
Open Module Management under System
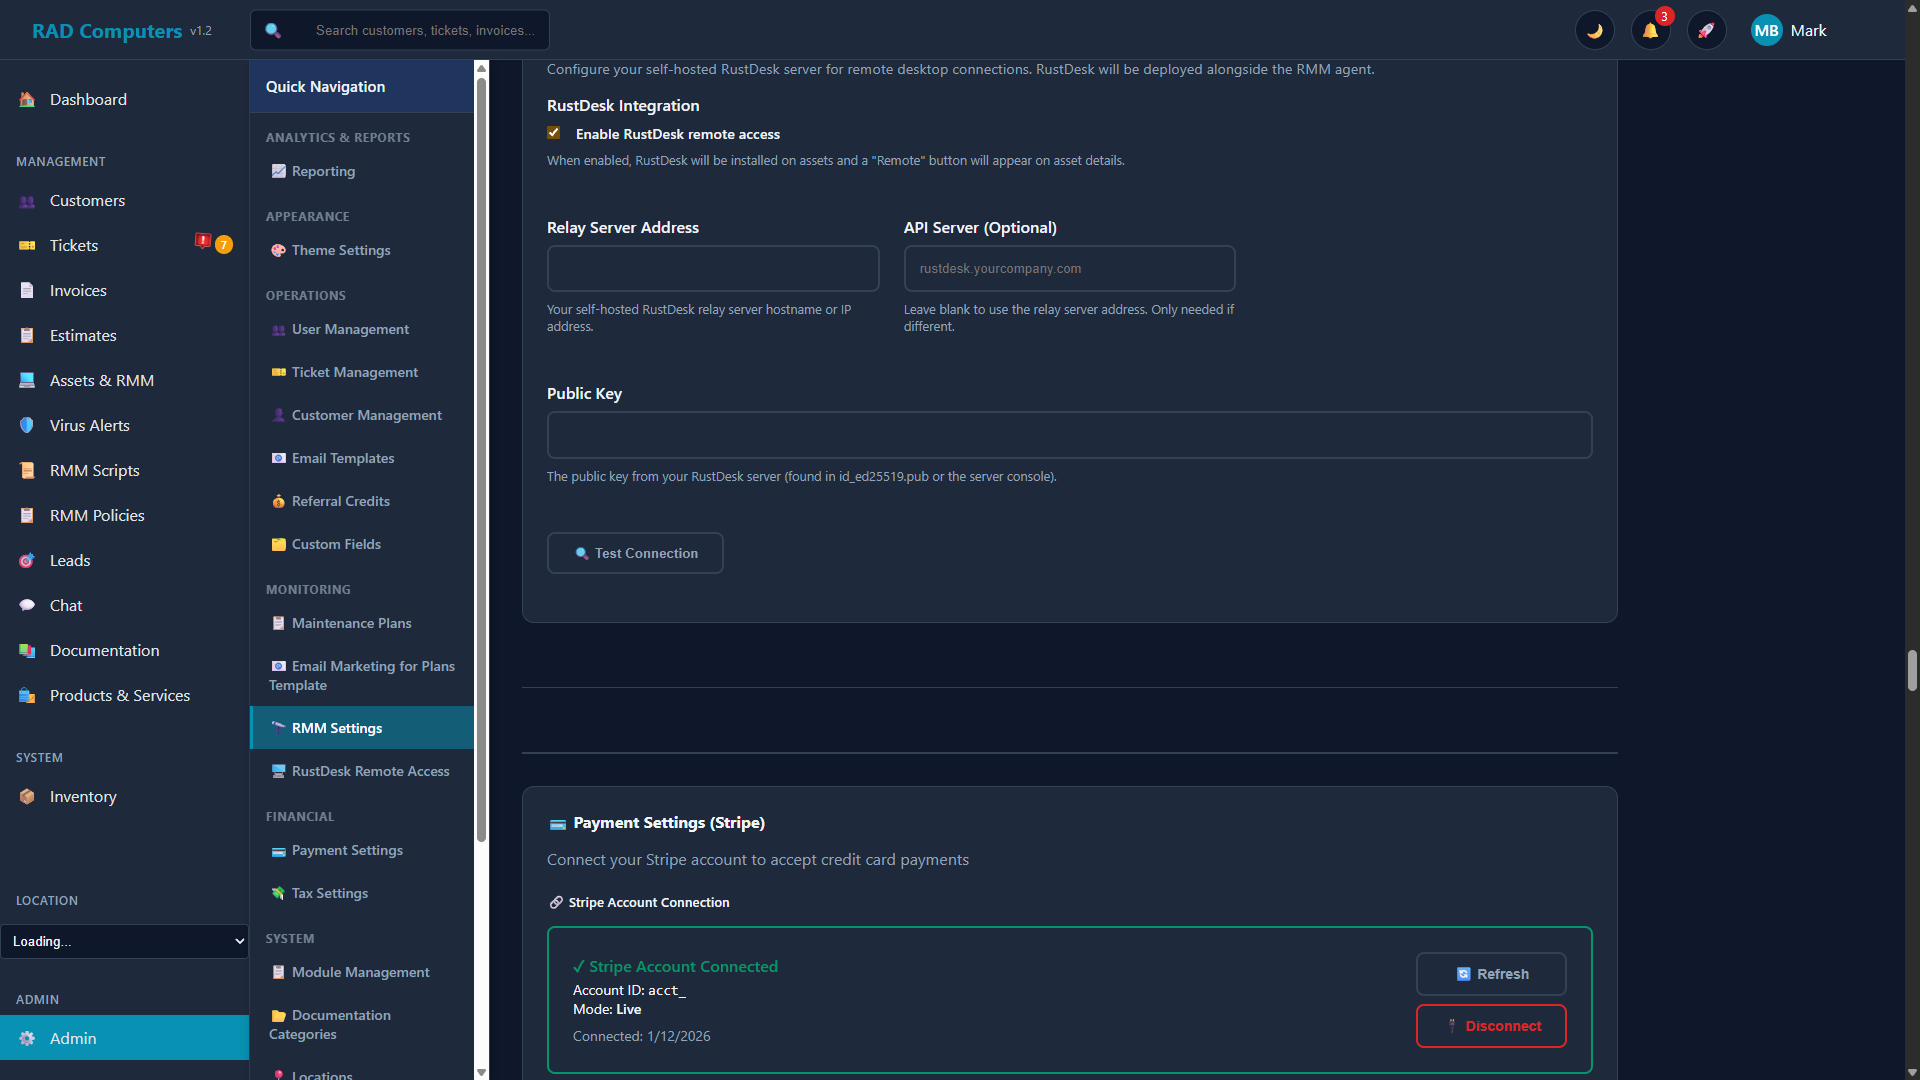tap(359, 971)
